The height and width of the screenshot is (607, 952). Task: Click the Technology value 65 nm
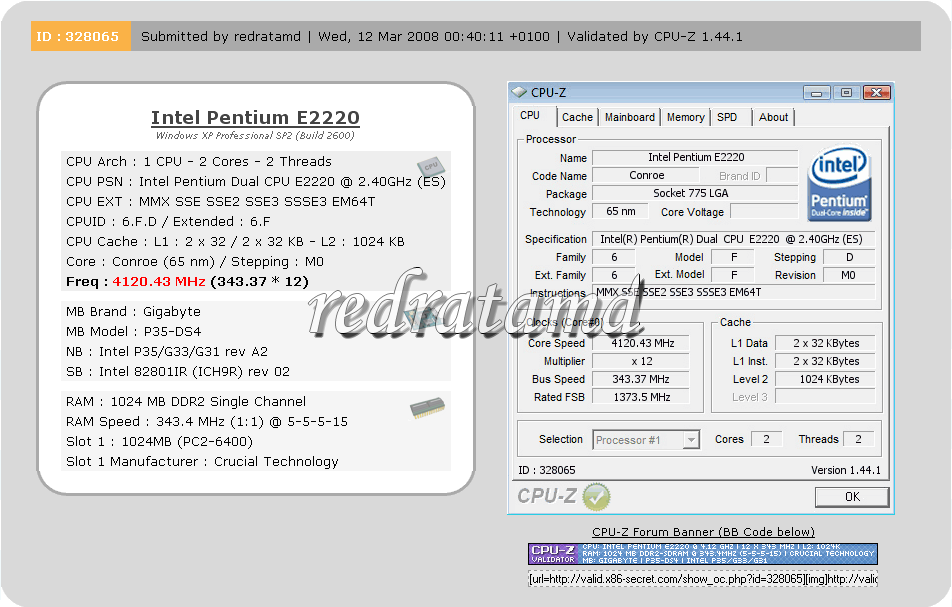point(620,211)
